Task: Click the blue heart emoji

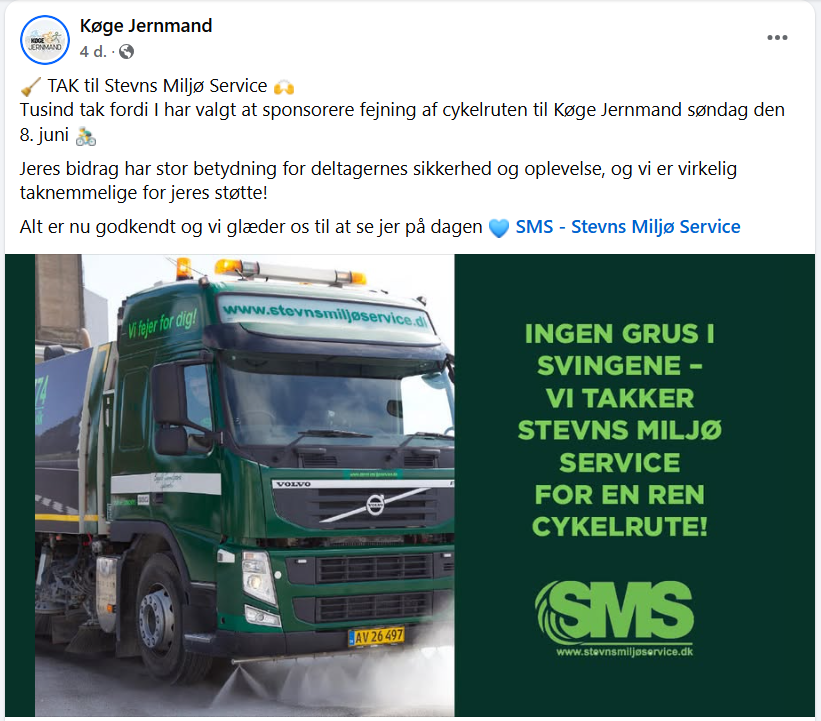Action: click(x=498, y=228)
